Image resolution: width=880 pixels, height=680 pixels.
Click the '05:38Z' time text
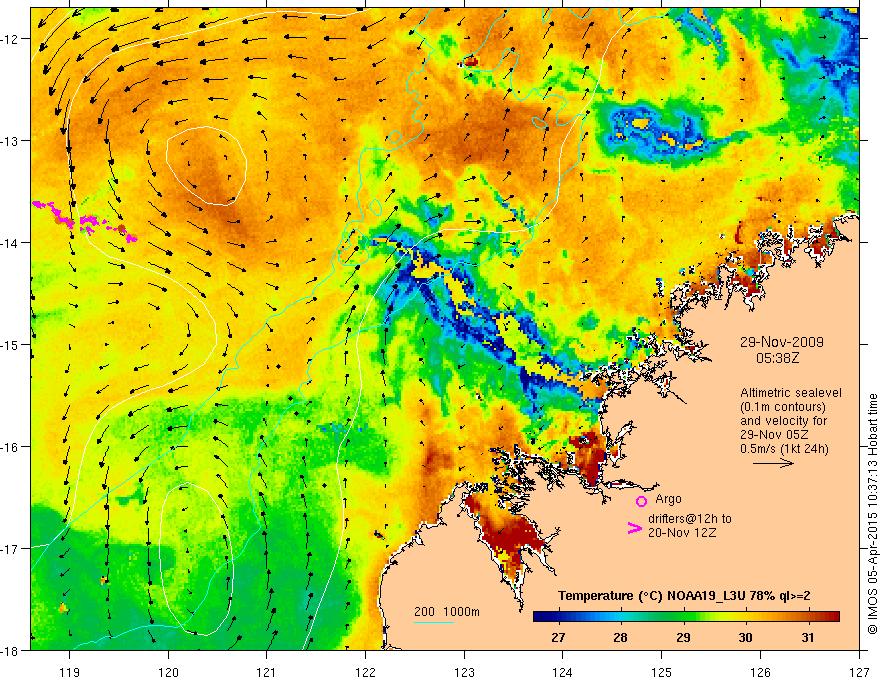[x=777, y=358]
